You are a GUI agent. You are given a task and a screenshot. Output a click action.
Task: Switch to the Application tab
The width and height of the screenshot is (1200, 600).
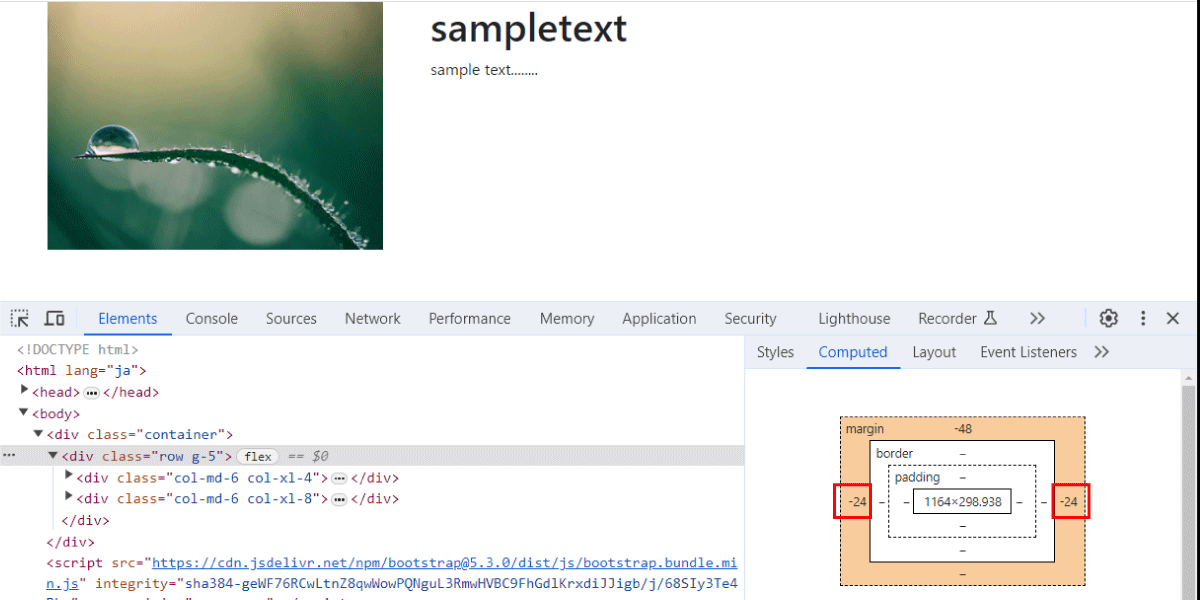[659, 319]
